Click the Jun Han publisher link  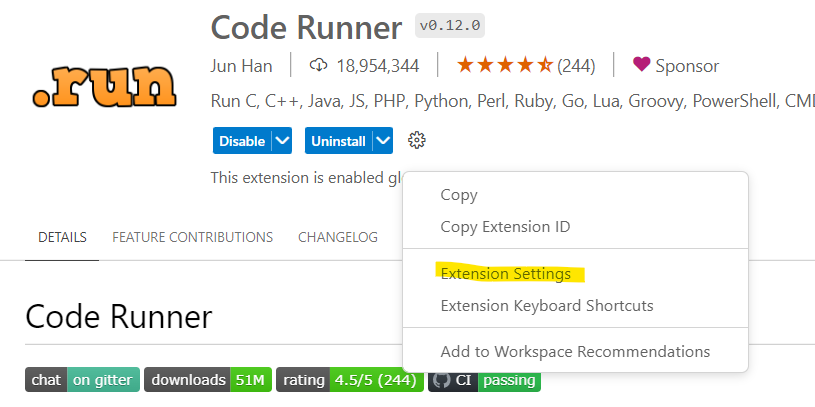[x=241, y=66]
